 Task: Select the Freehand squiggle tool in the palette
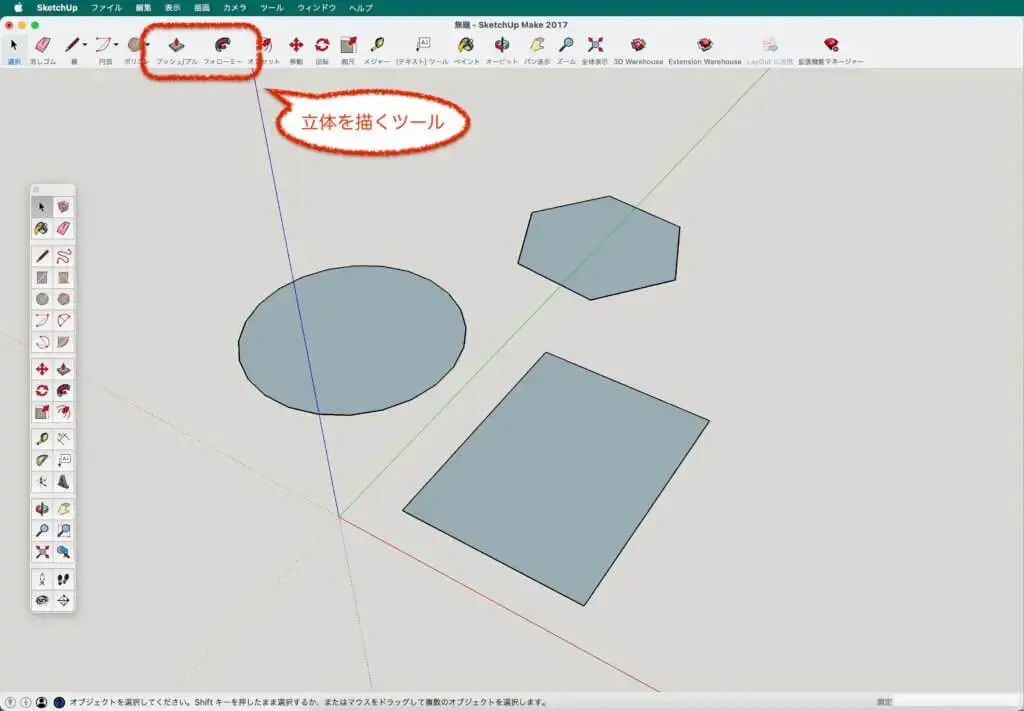63,256
